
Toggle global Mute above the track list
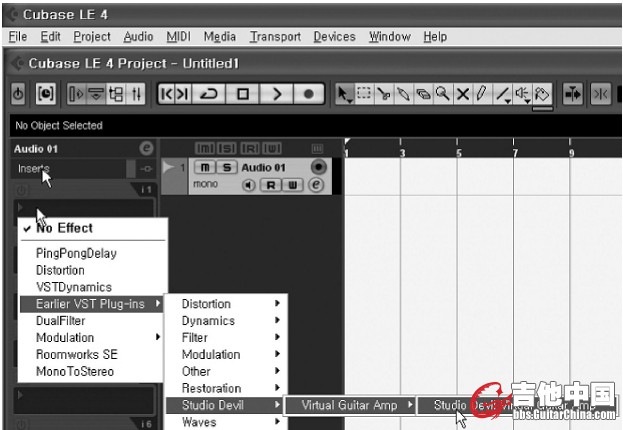point(205,148)
